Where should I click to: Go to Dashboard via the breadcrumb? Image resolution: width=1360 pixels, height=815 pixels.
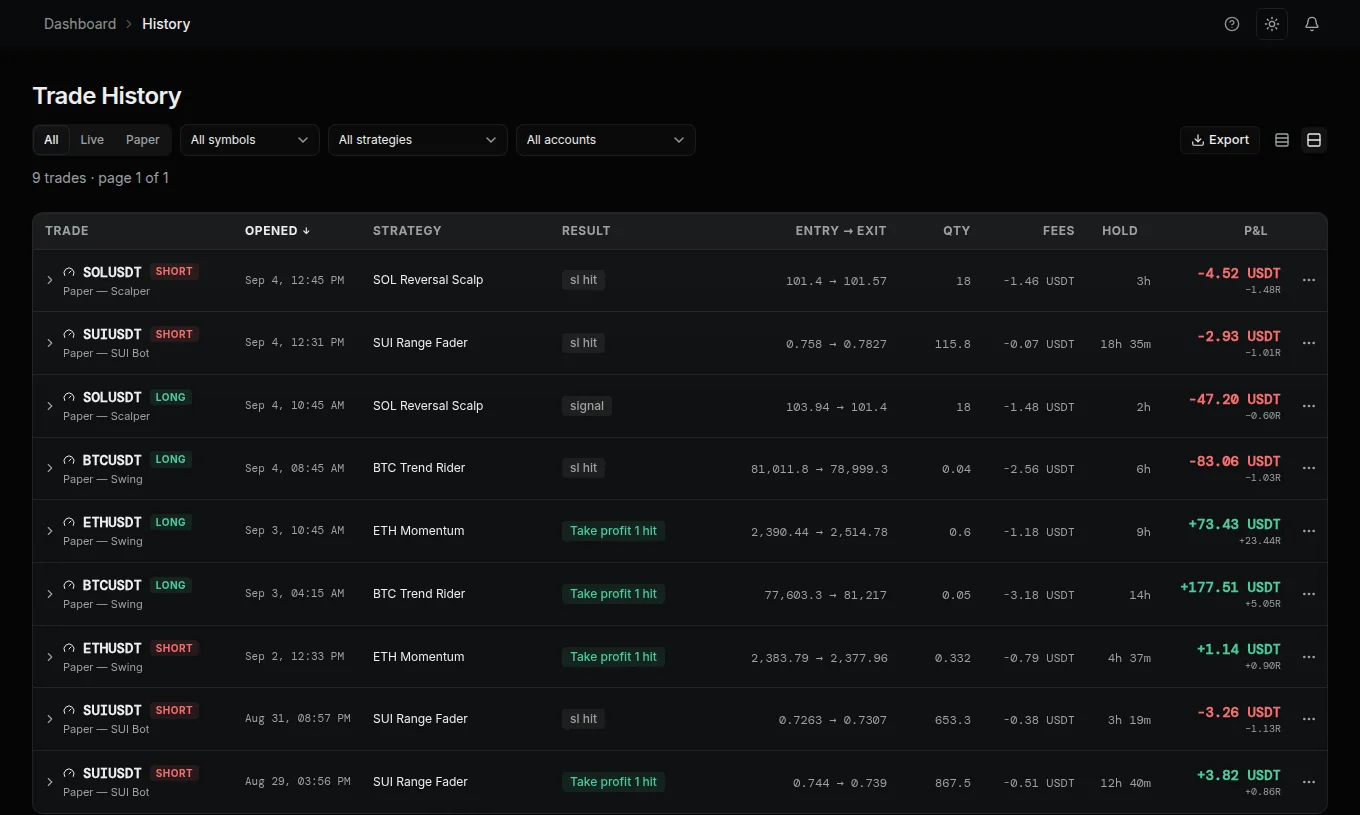coord(80,24)
